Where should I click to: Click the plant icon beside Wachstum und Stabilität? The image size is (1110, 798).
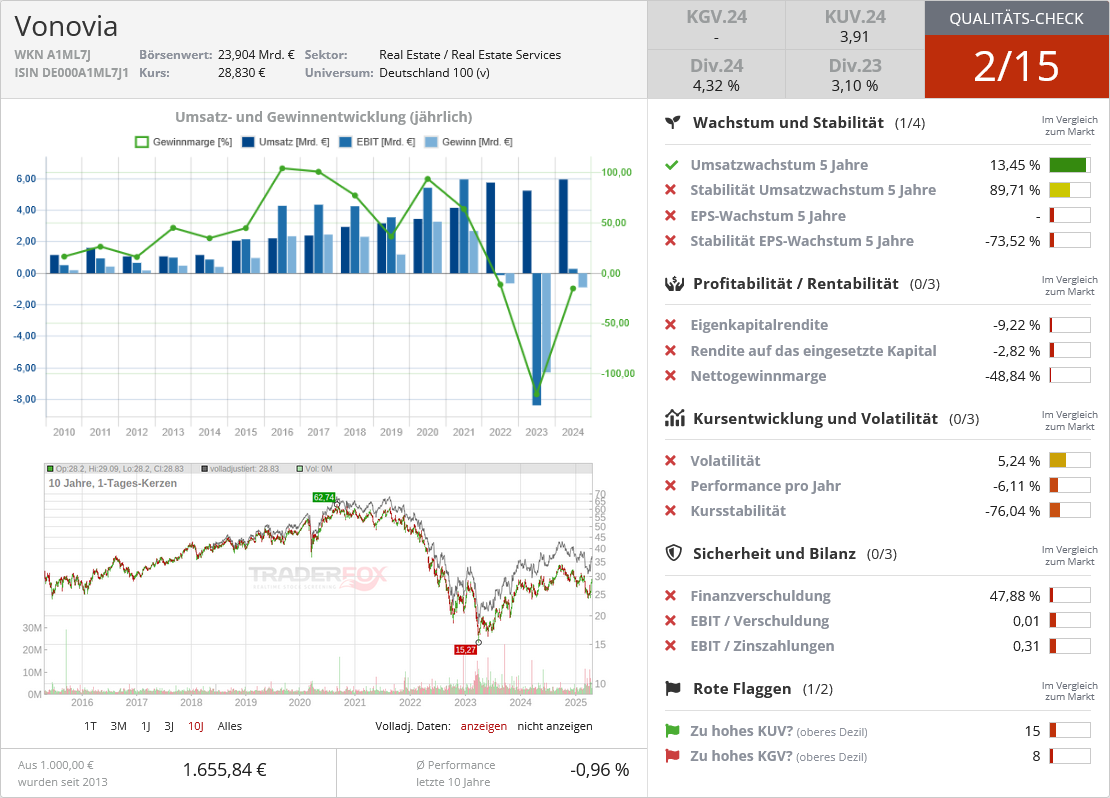coord(673,122)
